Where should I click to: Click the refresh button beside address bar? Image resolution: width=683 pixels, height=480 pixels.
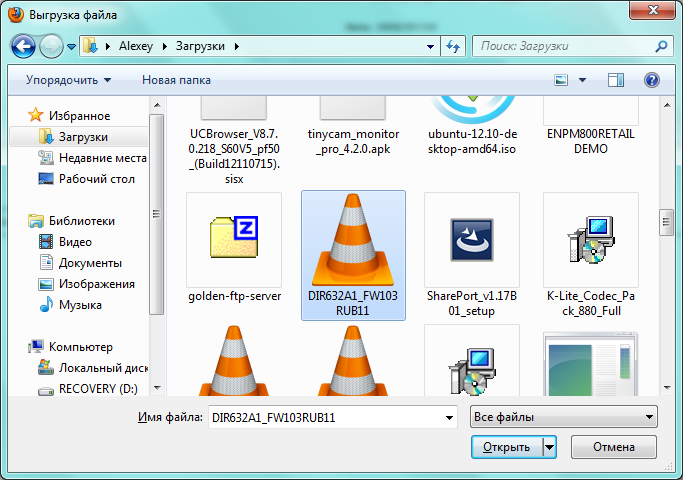[453, 46]
